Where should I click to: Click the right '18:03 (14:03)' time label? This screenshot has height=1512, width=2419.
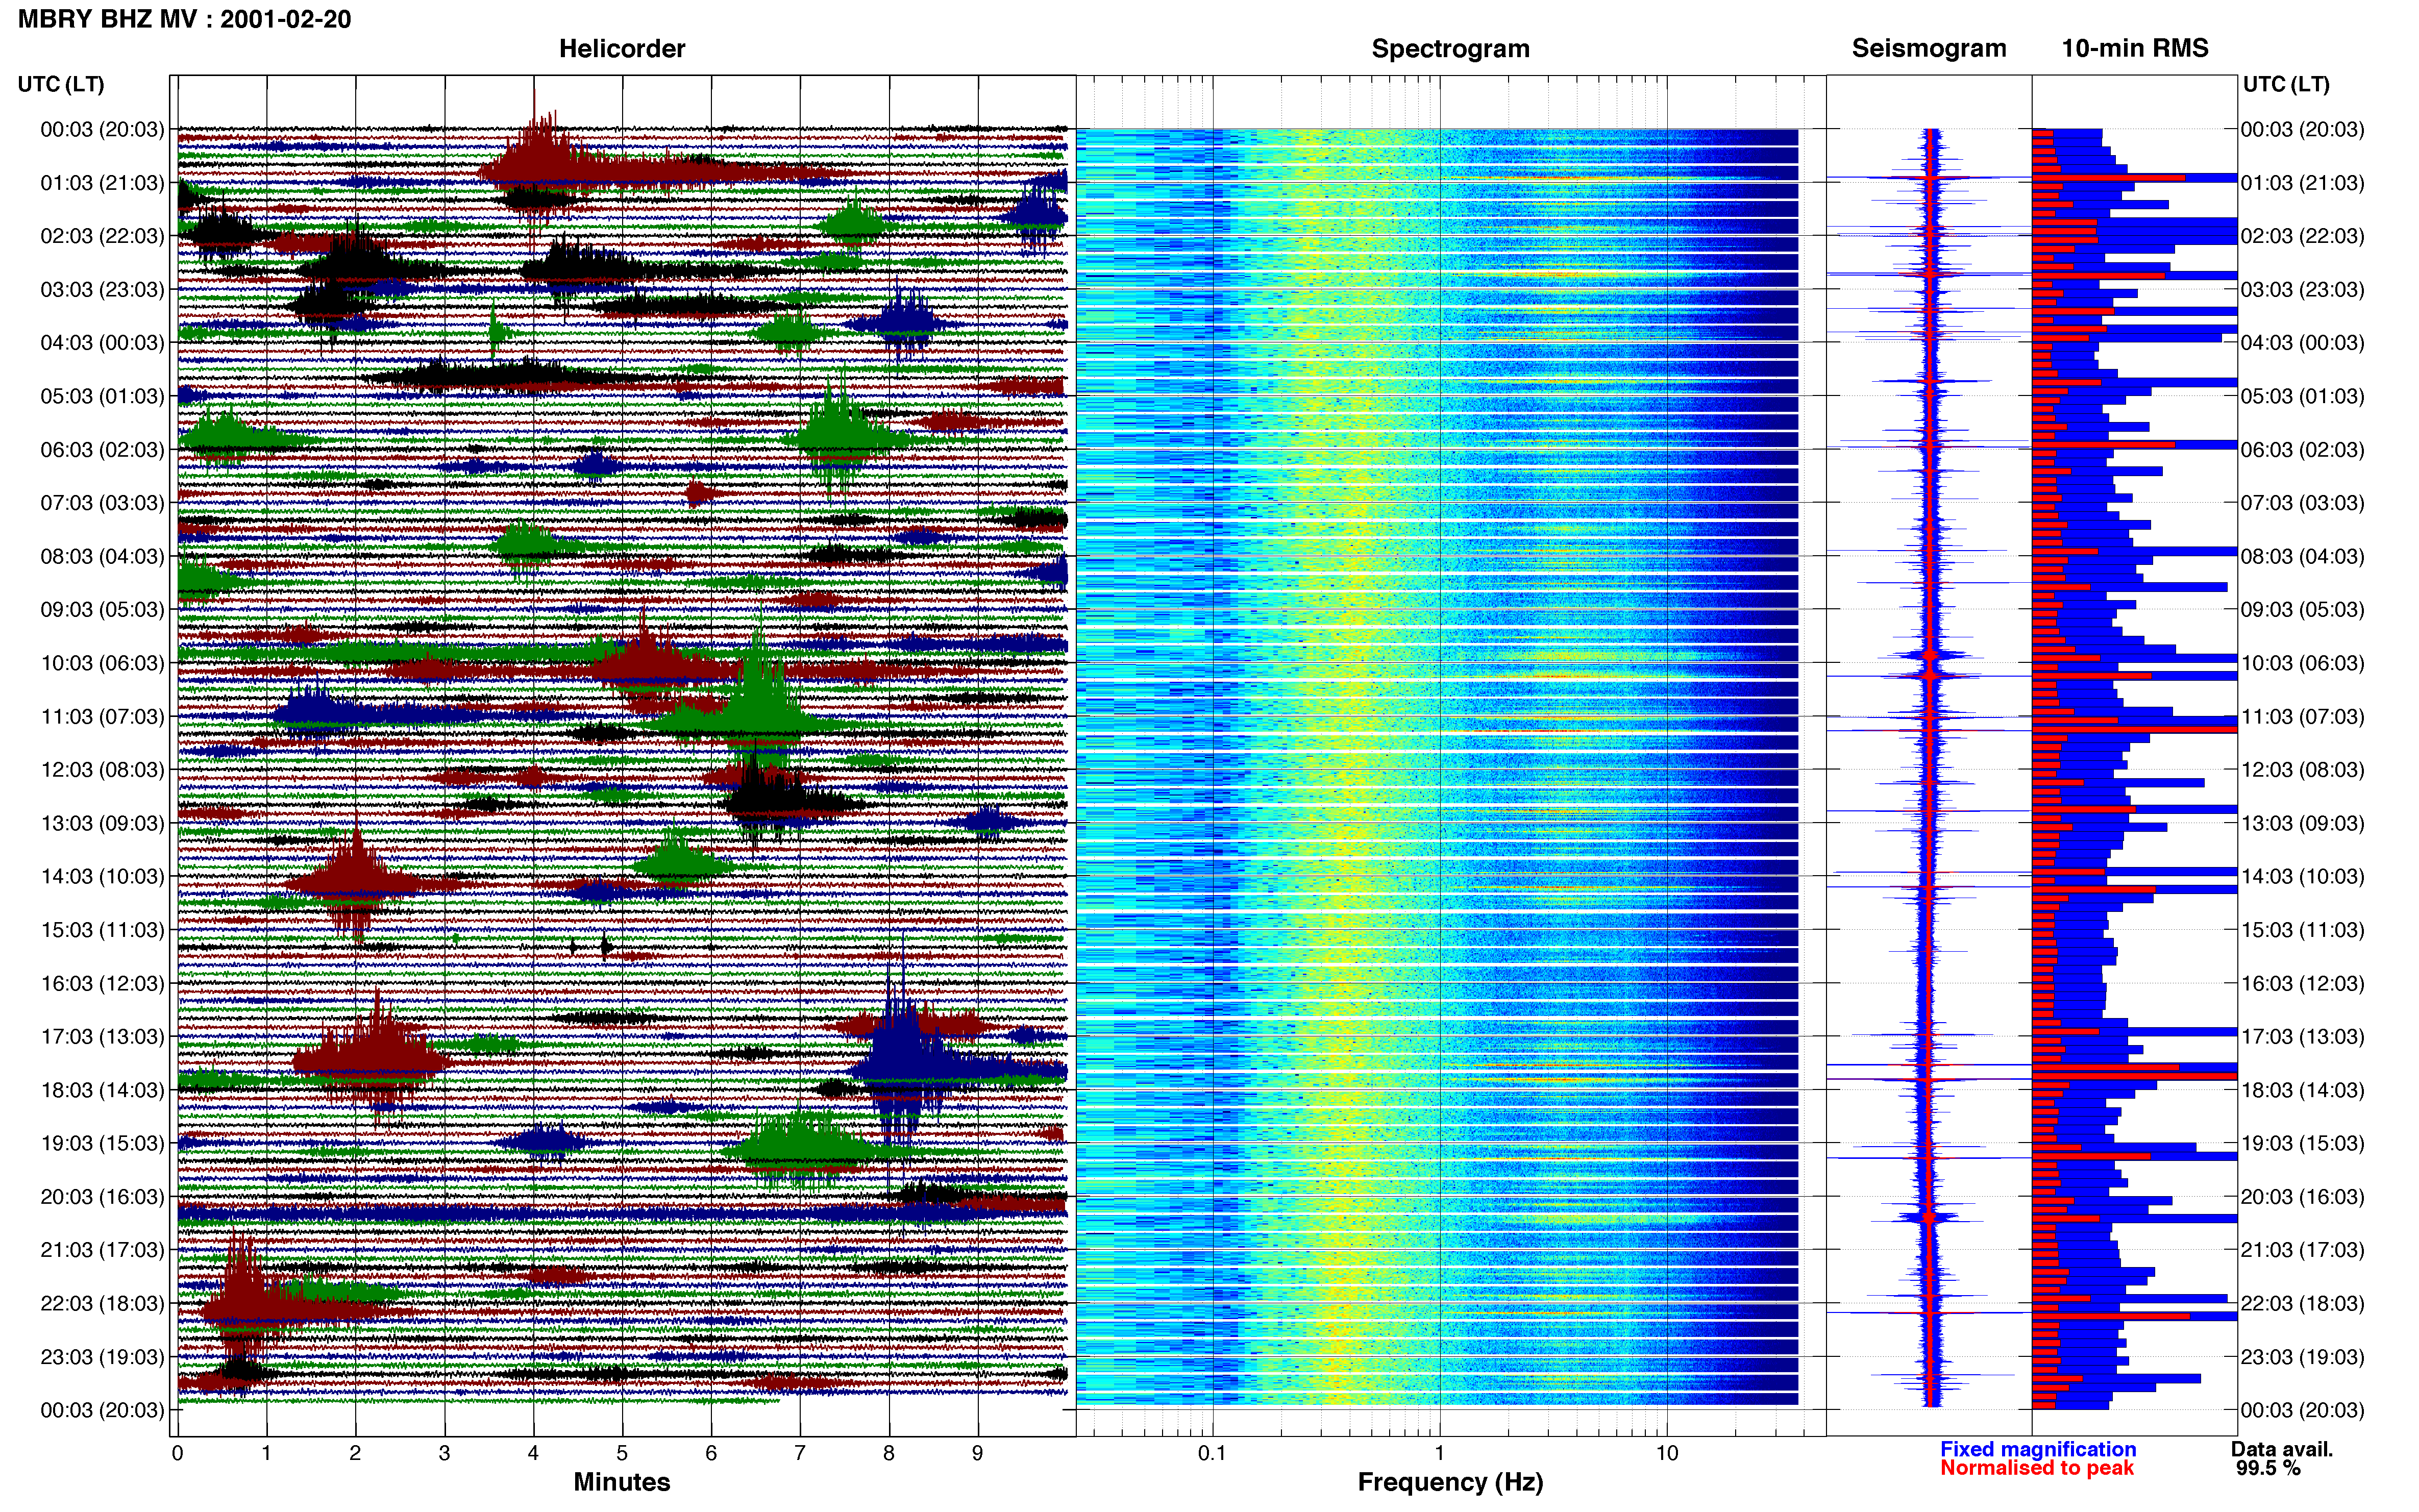pos(2302,1090)
